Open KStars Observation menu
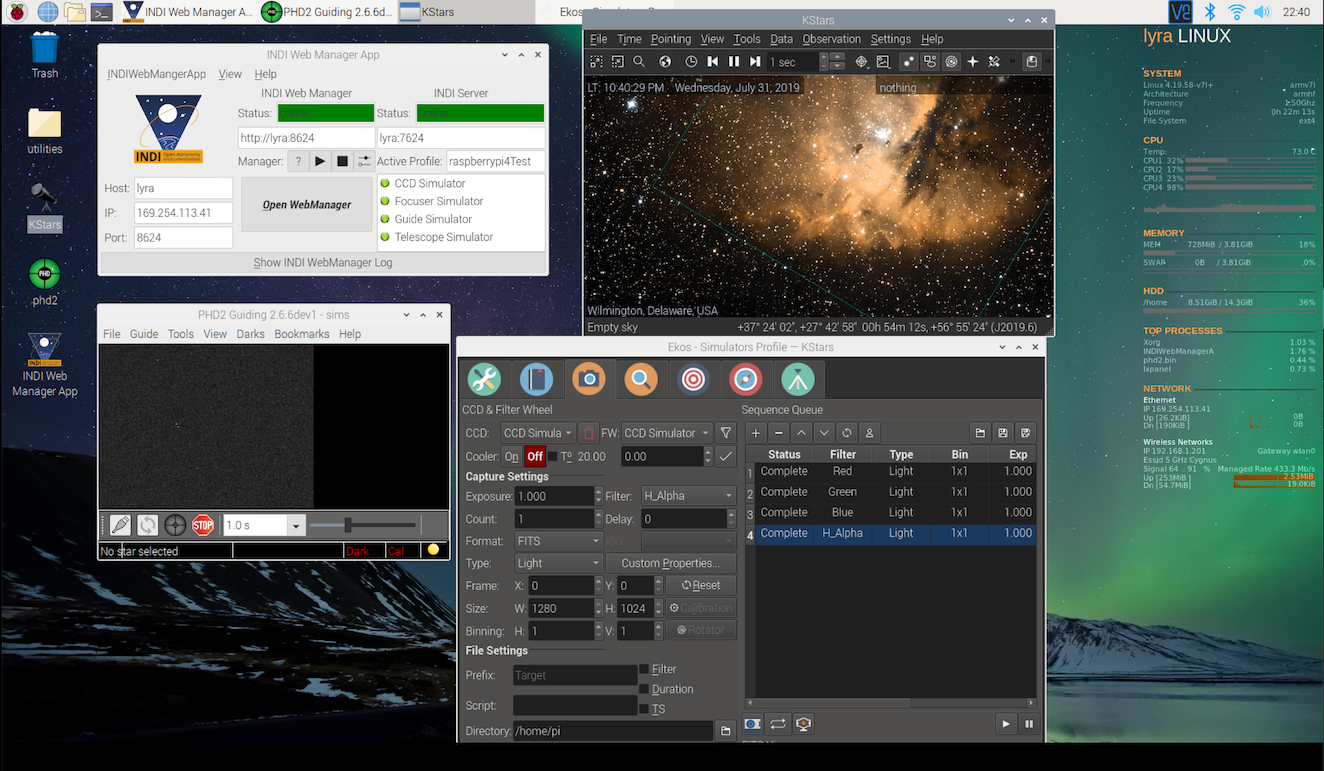The width and height of the screenshot is (1324, 771). click(831, 39)
